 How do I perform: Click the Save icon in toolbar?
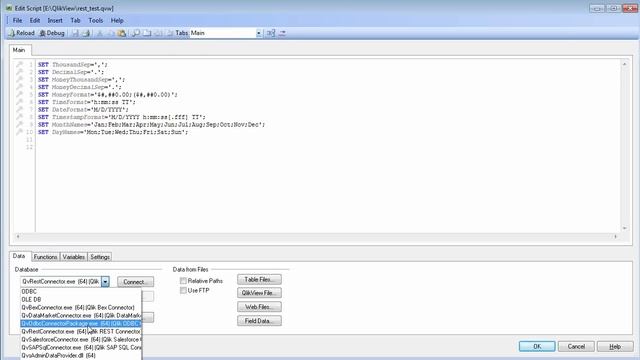tap(75, 33)
